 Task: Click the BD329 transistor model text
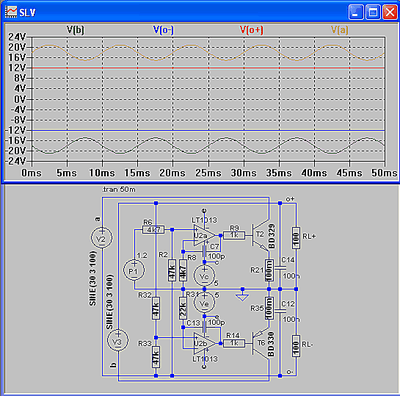coord(272,236)
